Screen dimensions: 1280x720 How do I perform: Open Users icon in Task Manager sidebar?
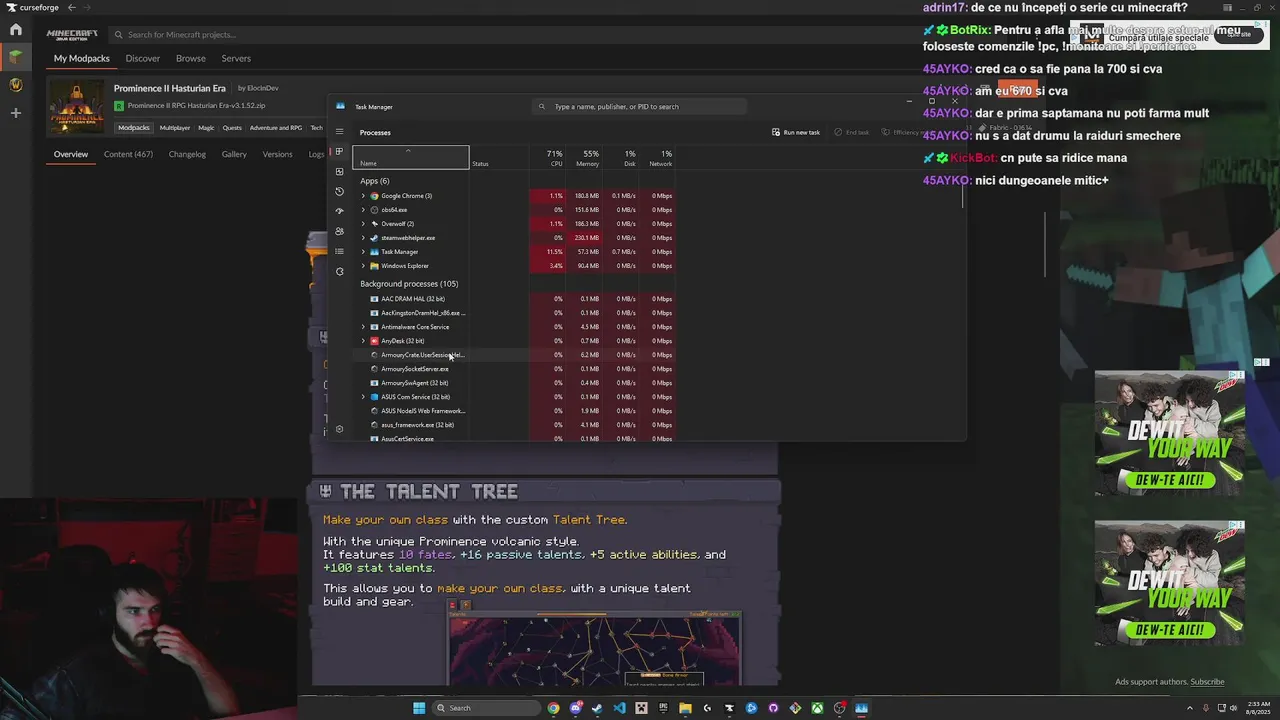(340, 231)
